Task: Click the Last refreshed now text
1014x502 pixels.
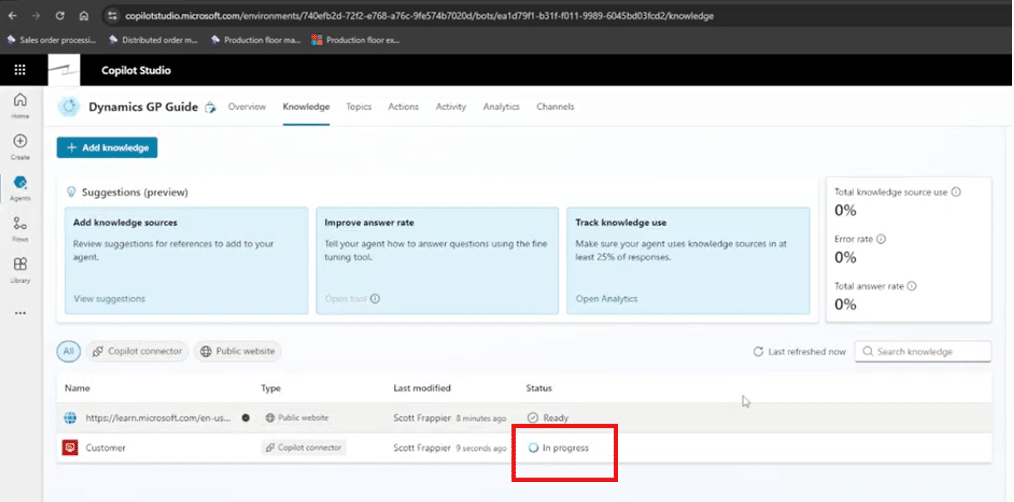Action: [x=806, y=352]
